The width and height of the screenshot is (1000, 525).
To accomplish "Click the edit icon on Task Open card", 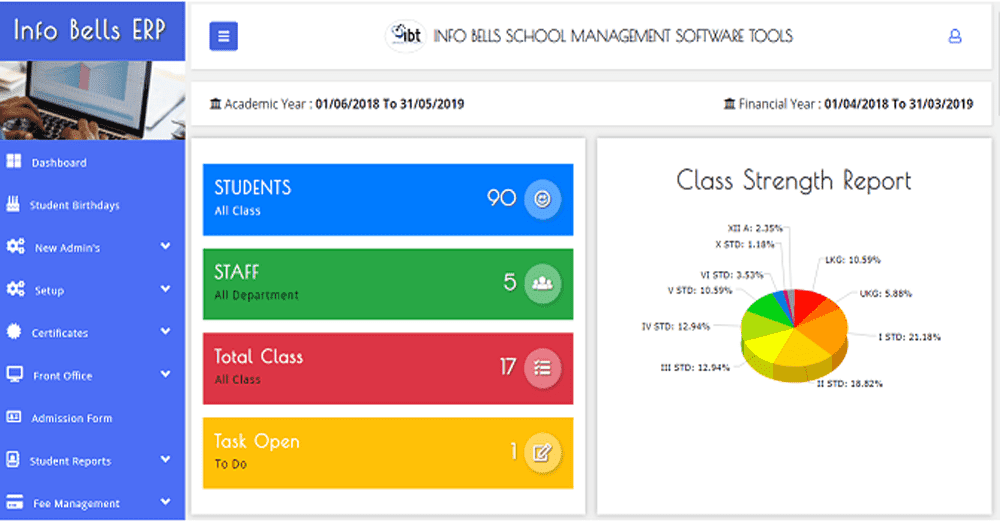I will [542, 452].
